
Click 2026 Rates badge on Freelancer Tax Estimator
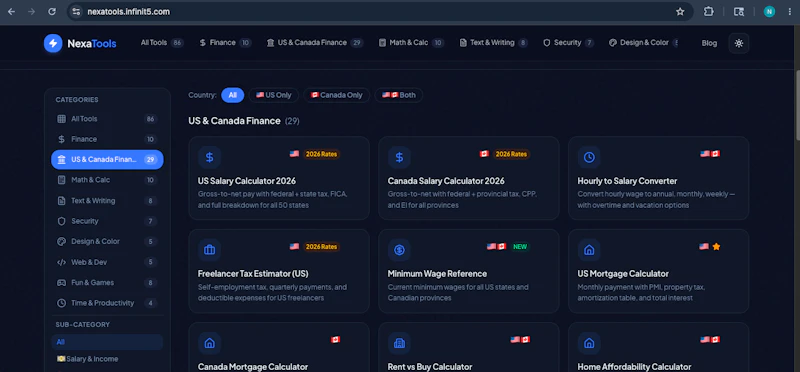(321, 246)
